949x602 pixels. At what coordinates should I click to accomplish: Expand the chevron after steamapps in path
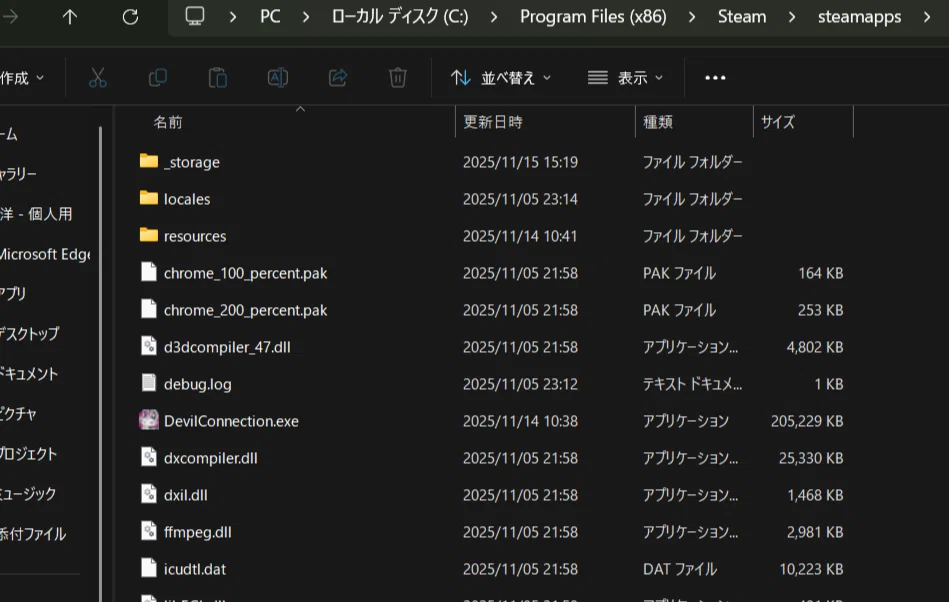(x=927, y=17)
